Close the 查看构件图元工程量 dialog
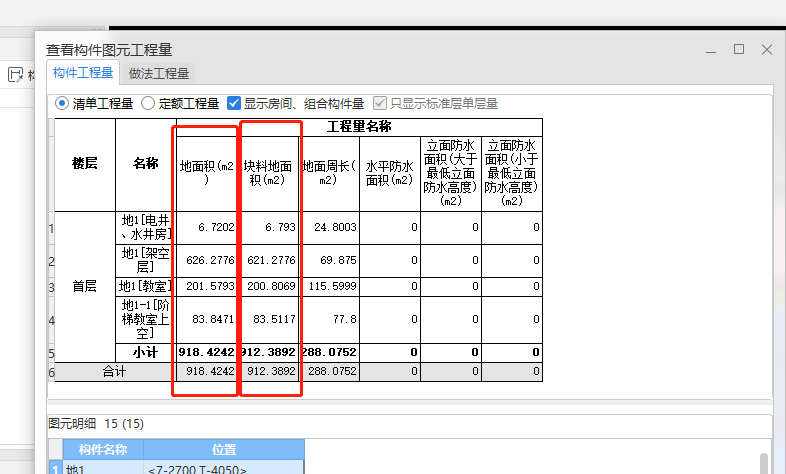Viewport: 786px width, 474px height. click(x=767, y=49)
